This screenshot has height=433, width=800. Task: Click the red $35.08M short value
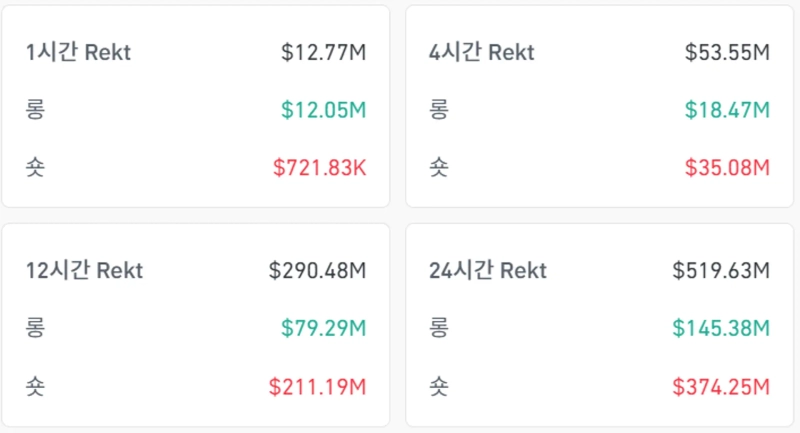click(x=727, y=167)
